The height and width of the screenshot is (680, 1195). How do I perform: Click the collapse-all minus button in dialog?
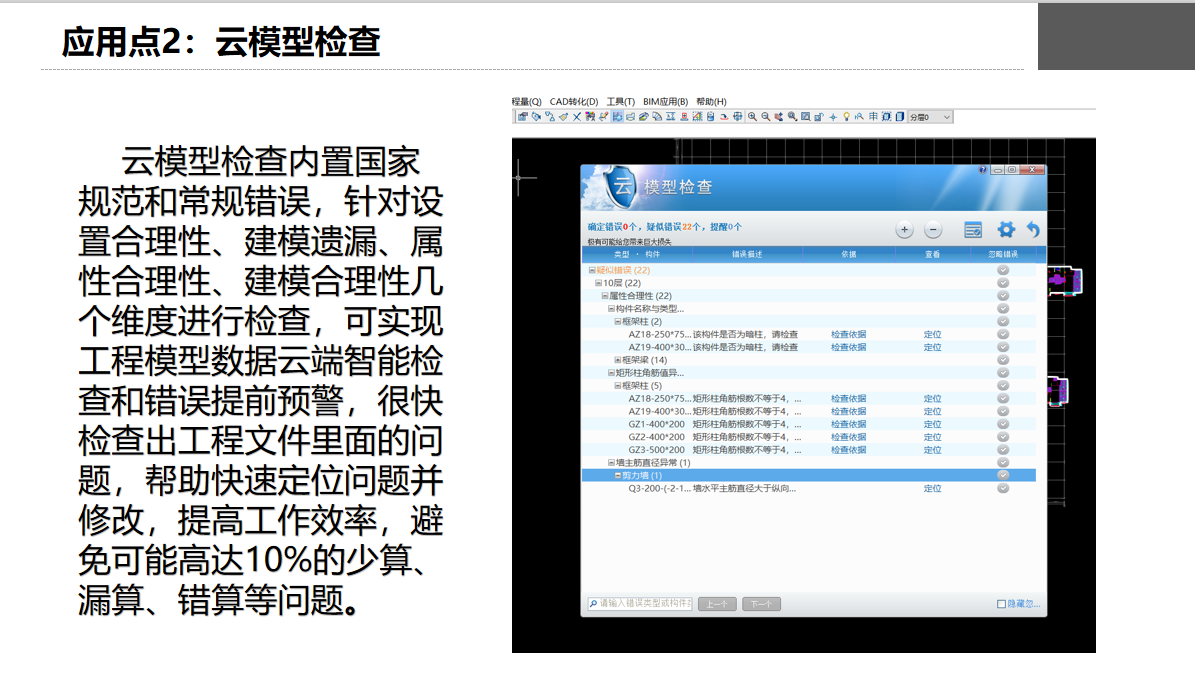(x=932, y=230)
